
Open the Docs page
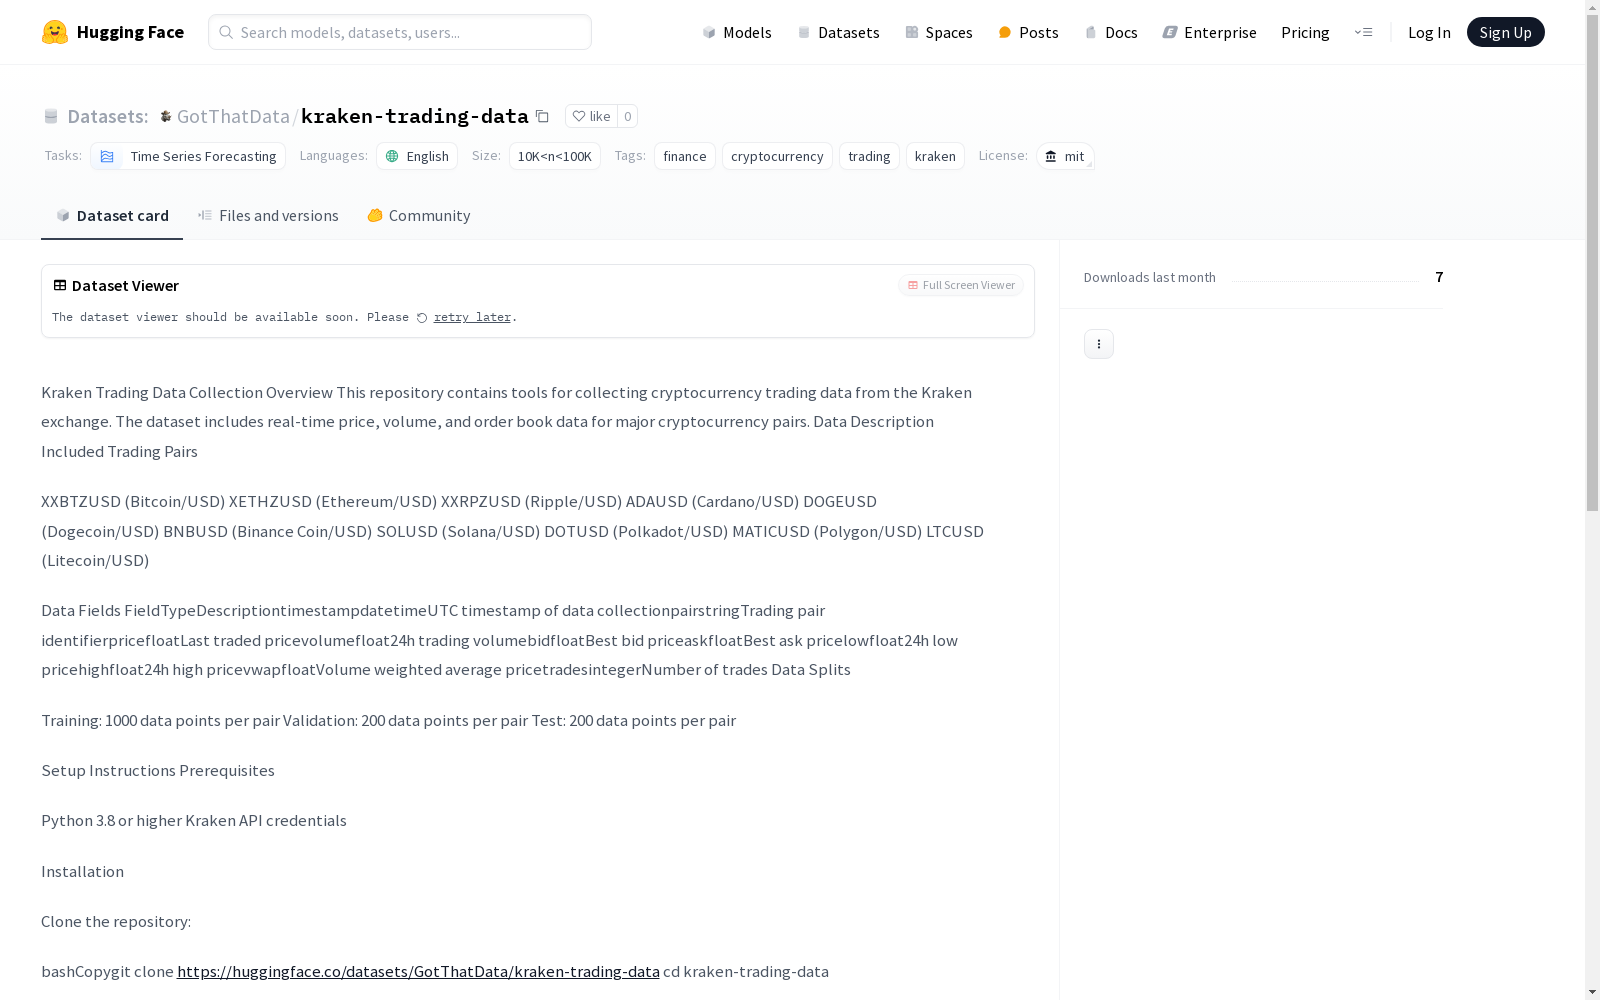[1111, 32]
